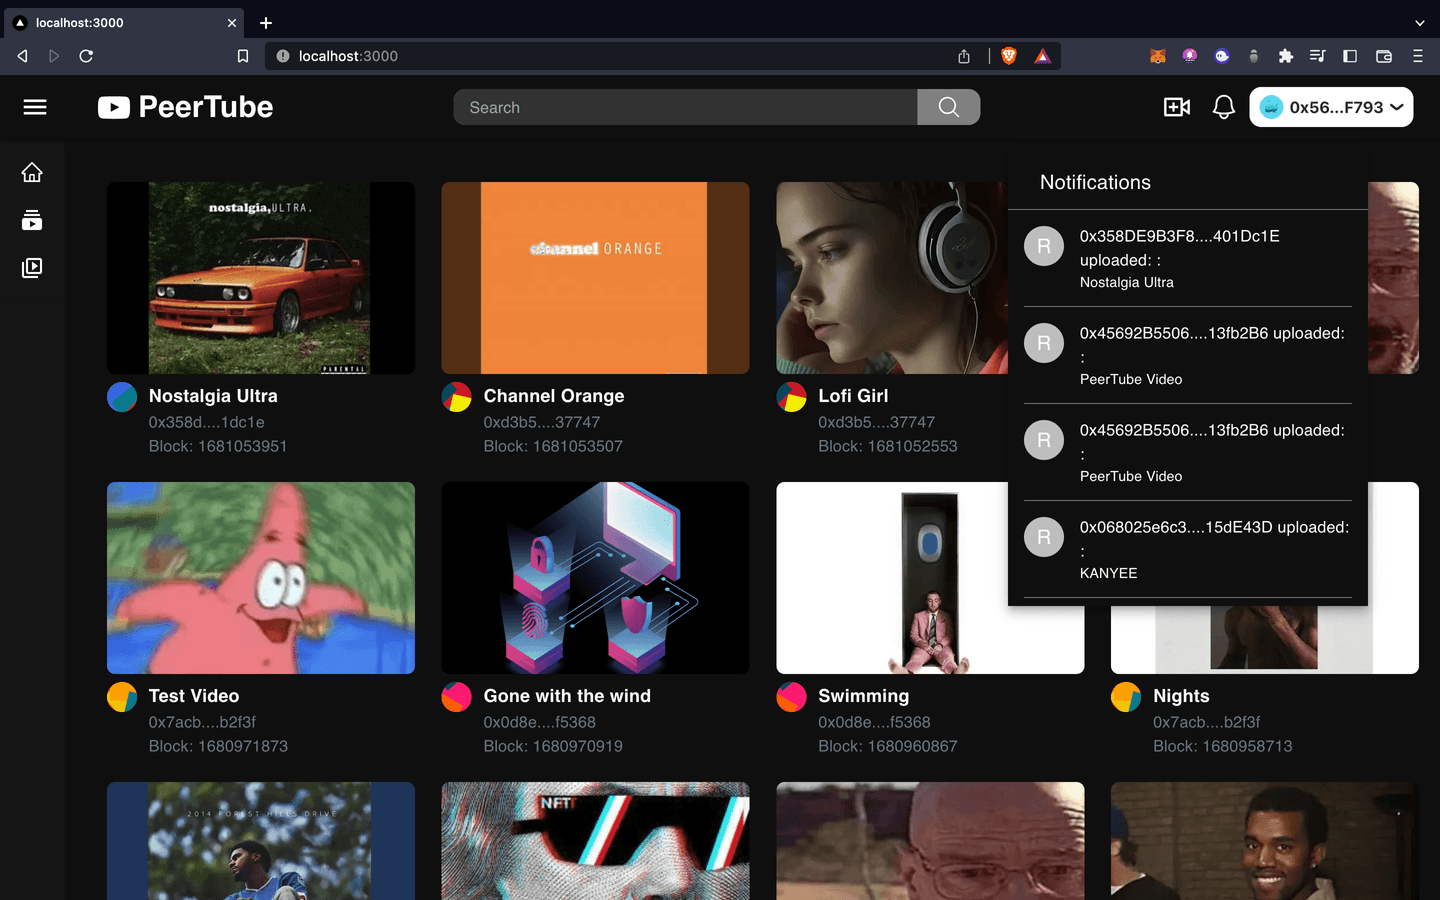
Task: Click Channel Orange video title
Action: 554,396
